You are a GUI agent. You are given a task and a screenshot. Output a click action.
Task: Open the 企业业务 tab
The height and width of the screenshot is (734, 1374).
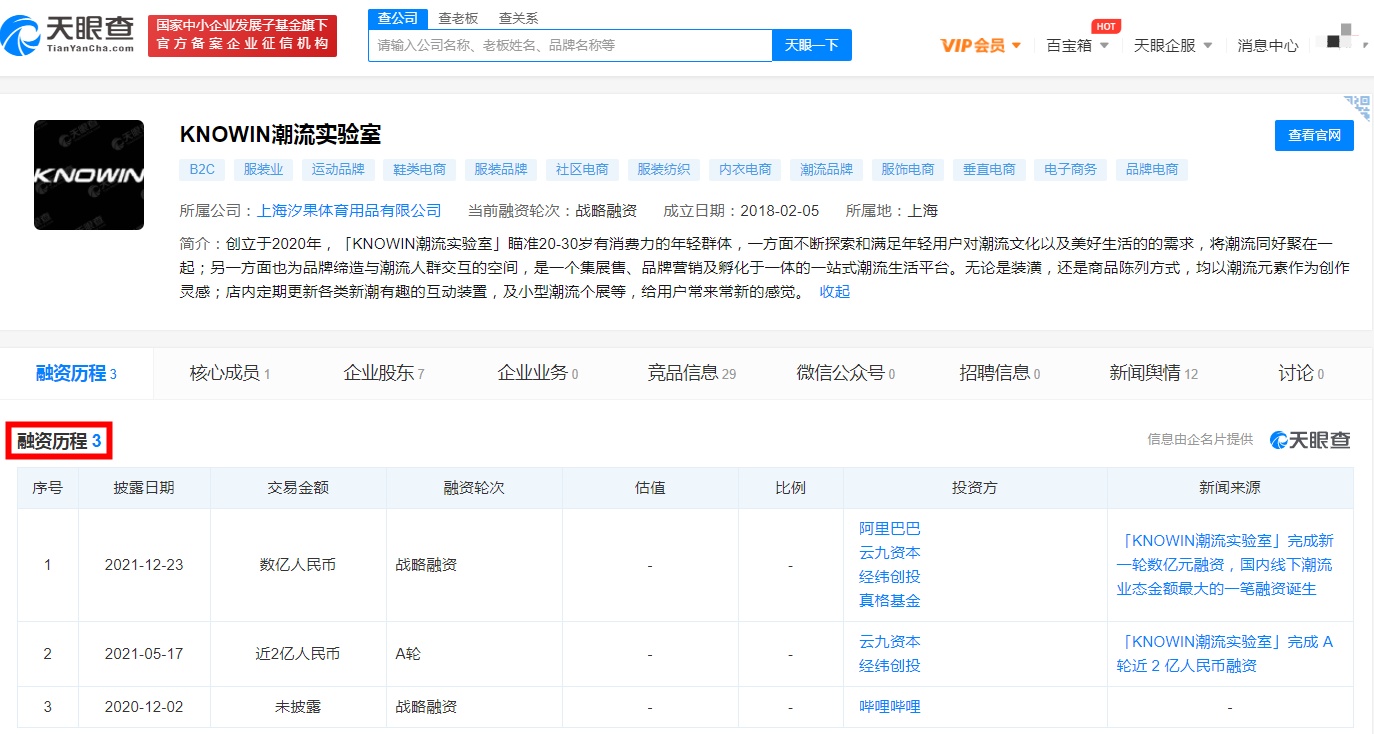click(538, 373)
